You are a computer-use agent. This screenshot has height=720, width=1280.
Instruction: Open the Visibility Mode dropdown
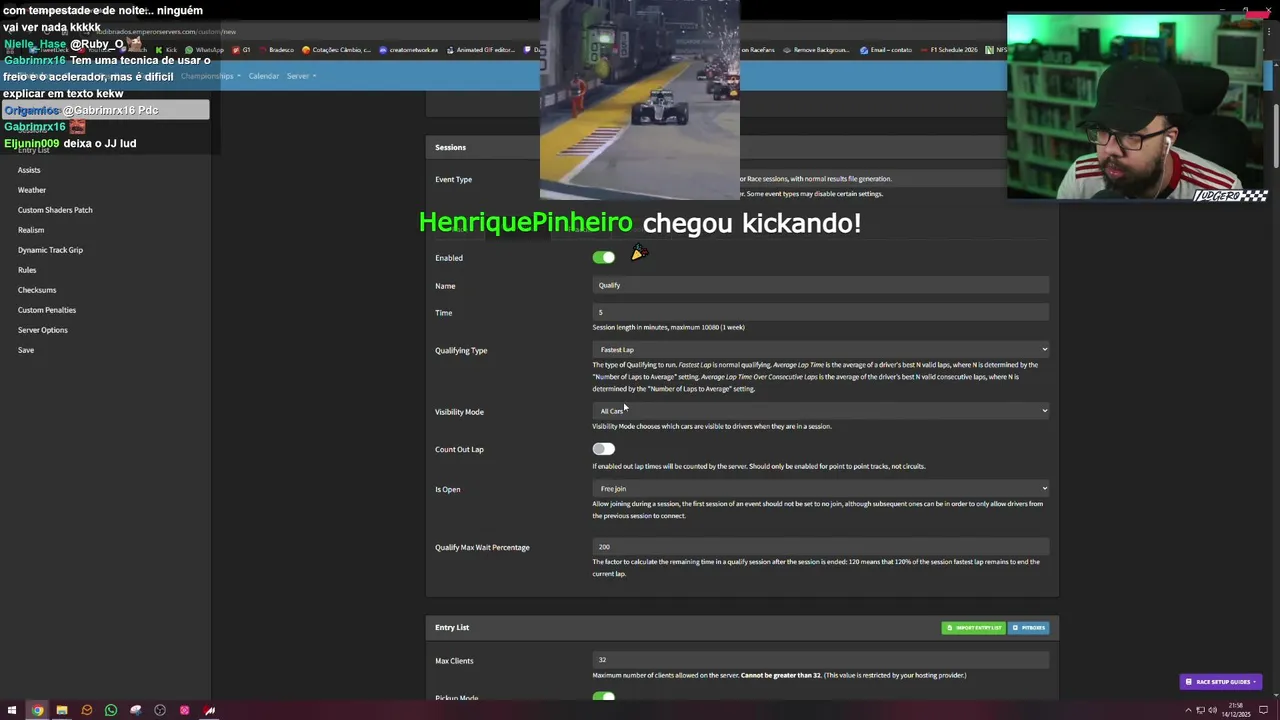[x=821, y=411]
